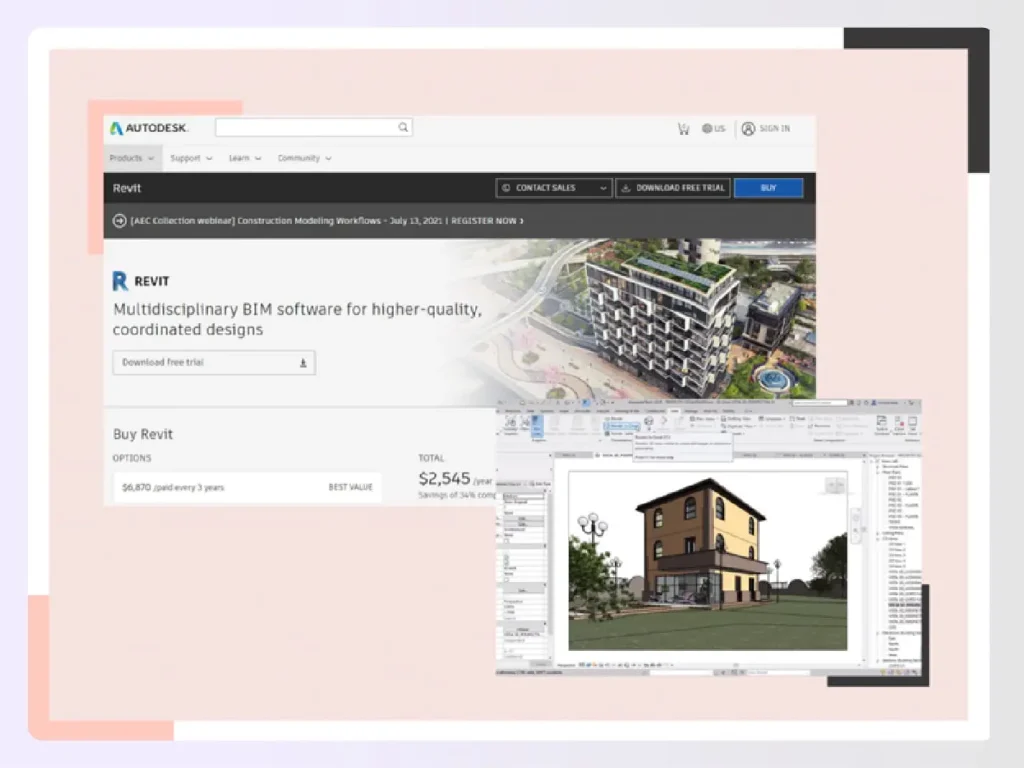Click the search magnifier icon in the search bar
The width and height of the screenshot is (1024, 768).
tap(403, 127)
